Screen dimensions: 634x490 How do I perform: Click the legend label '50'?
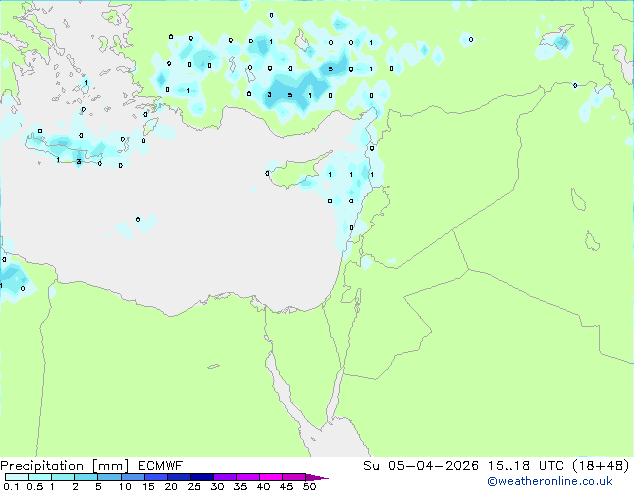click(x=310, y=486)
